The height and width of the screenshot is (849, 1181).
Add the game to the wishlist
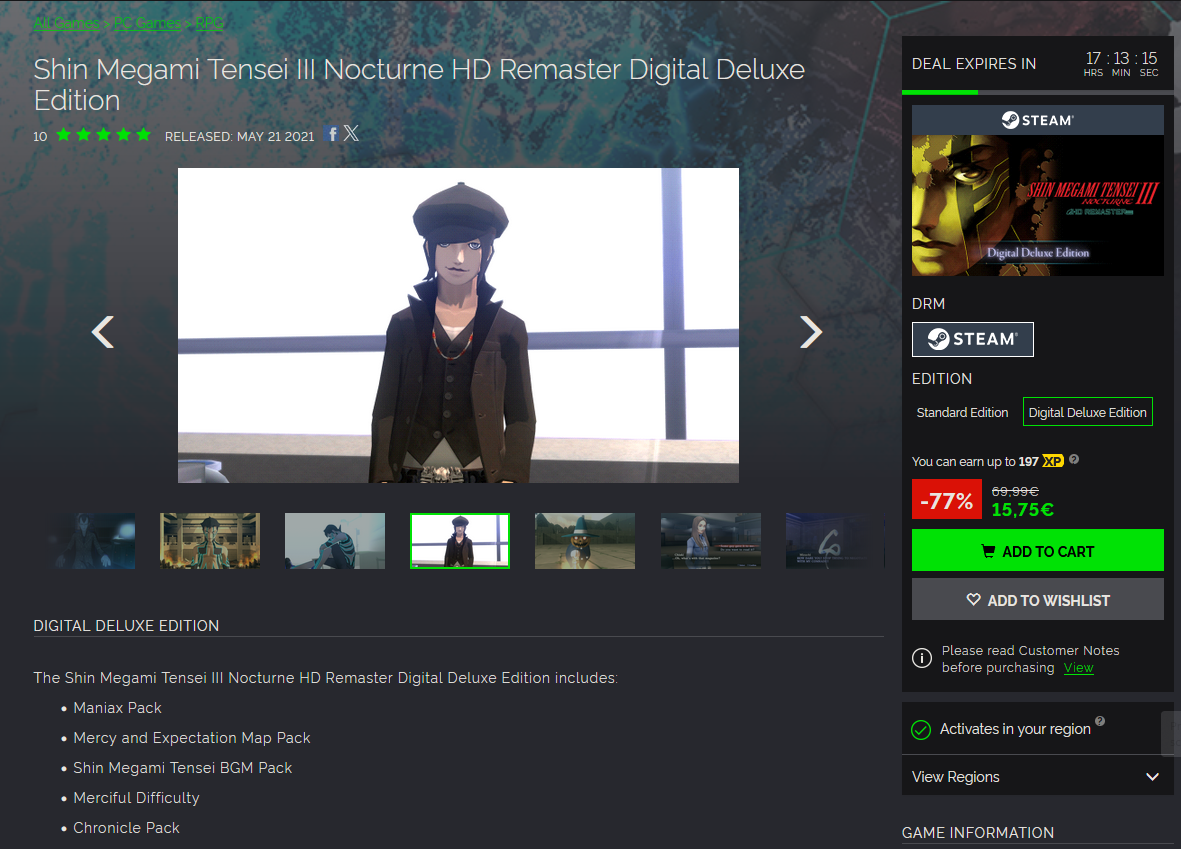pos(1037,600)
